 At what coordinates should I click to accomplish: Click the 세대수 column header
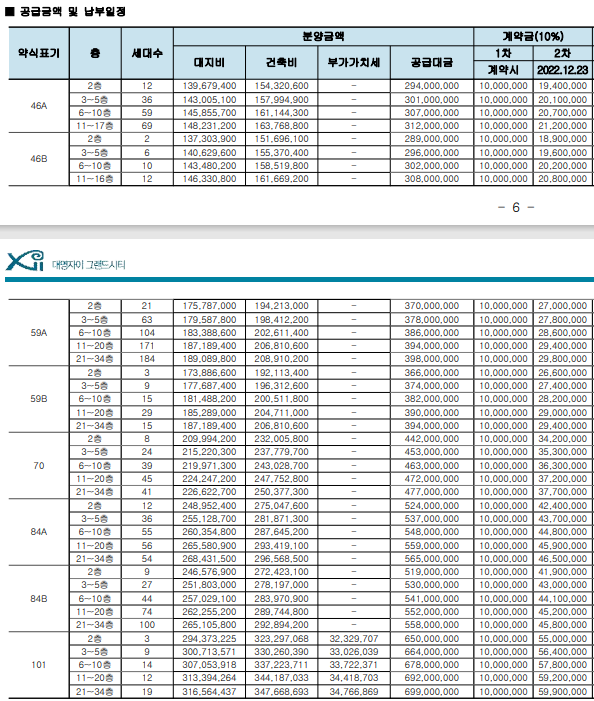click(x=147, y=53)
